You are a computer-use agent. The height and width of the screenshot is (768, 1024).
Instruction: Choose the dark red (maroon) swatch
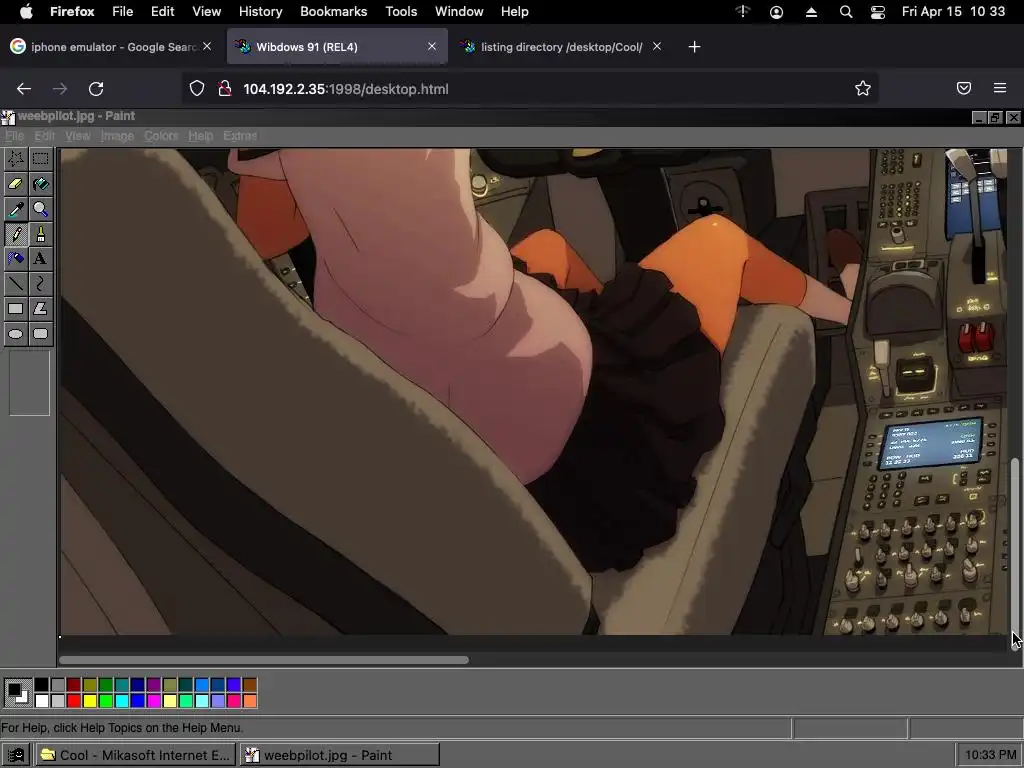(x=74, y=684)
